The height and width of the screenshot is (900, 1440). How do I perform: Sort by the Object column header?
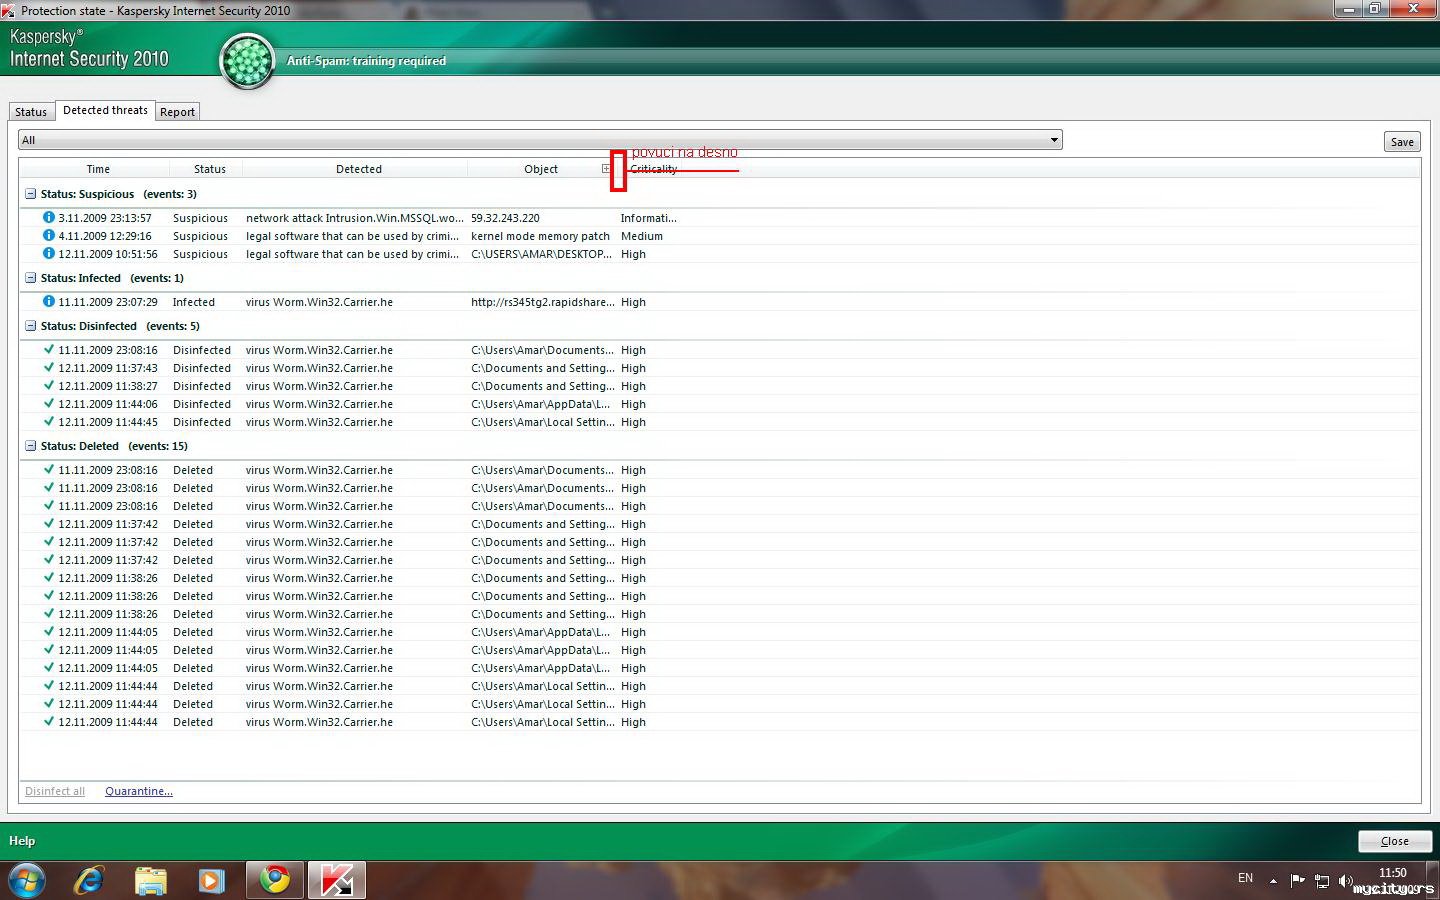541,169
